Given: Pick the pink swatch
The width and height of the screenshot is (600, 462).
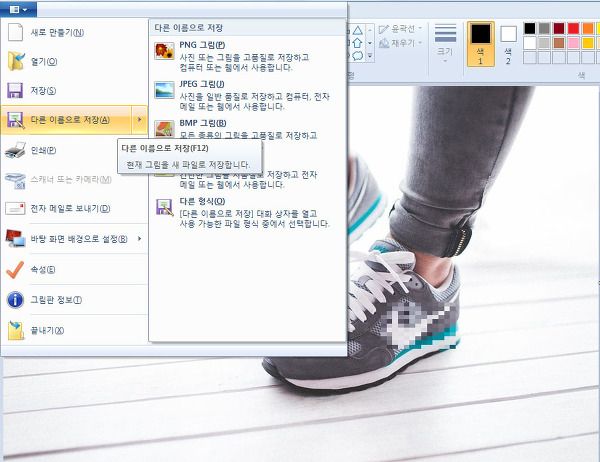Looking at the screenshot, I should coord(573,43).
